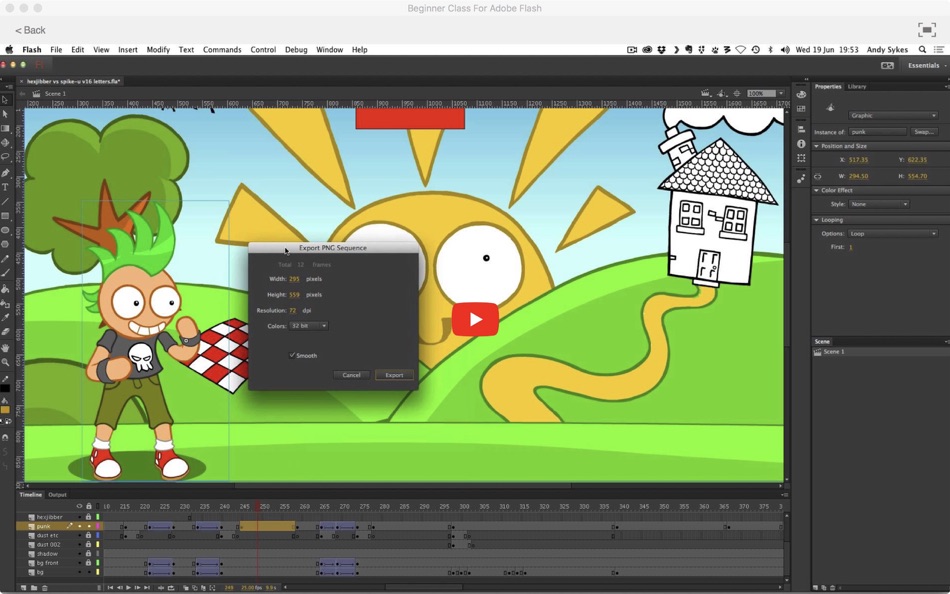Add a new layer in timeline
The width and height of the screenshot is (950, 594).
click(24, 587)
